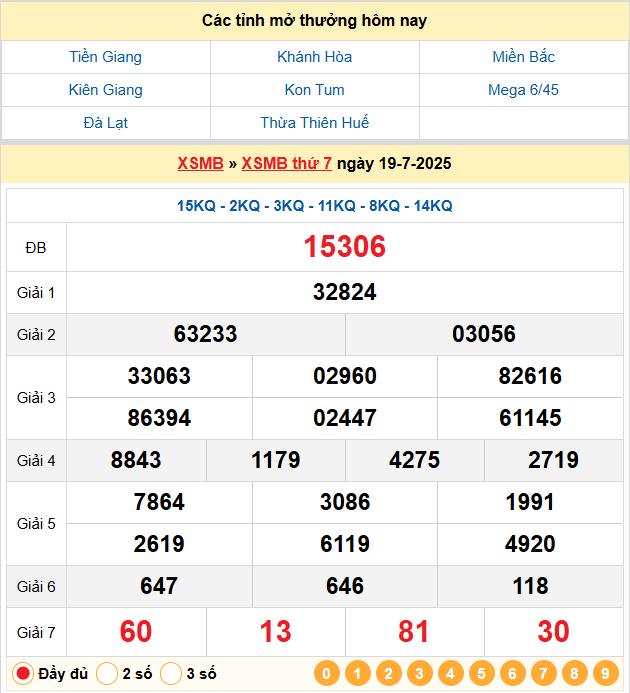Filter results by digit 7 circle
Viewport: 630px width, 693px height.
point(543,674)
